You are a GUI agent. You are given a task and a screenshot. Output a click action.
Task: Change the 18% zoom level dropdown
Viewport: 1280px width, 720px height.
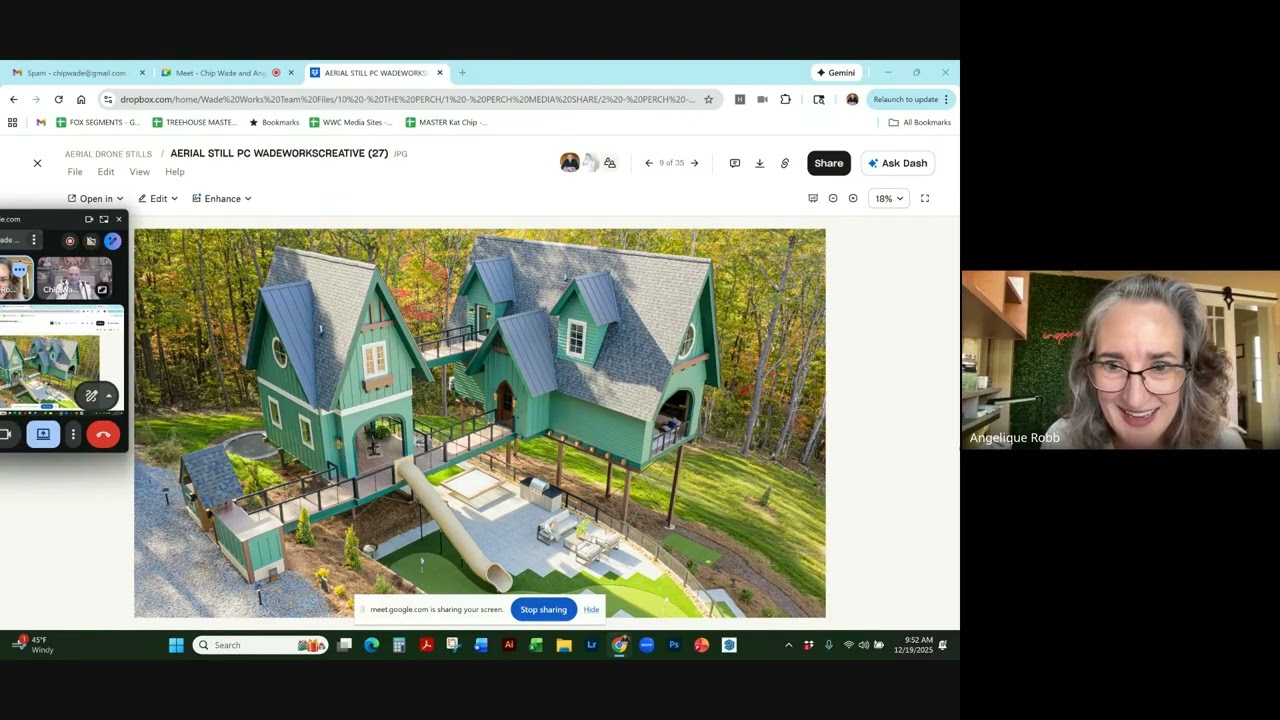tap(889, 198)
